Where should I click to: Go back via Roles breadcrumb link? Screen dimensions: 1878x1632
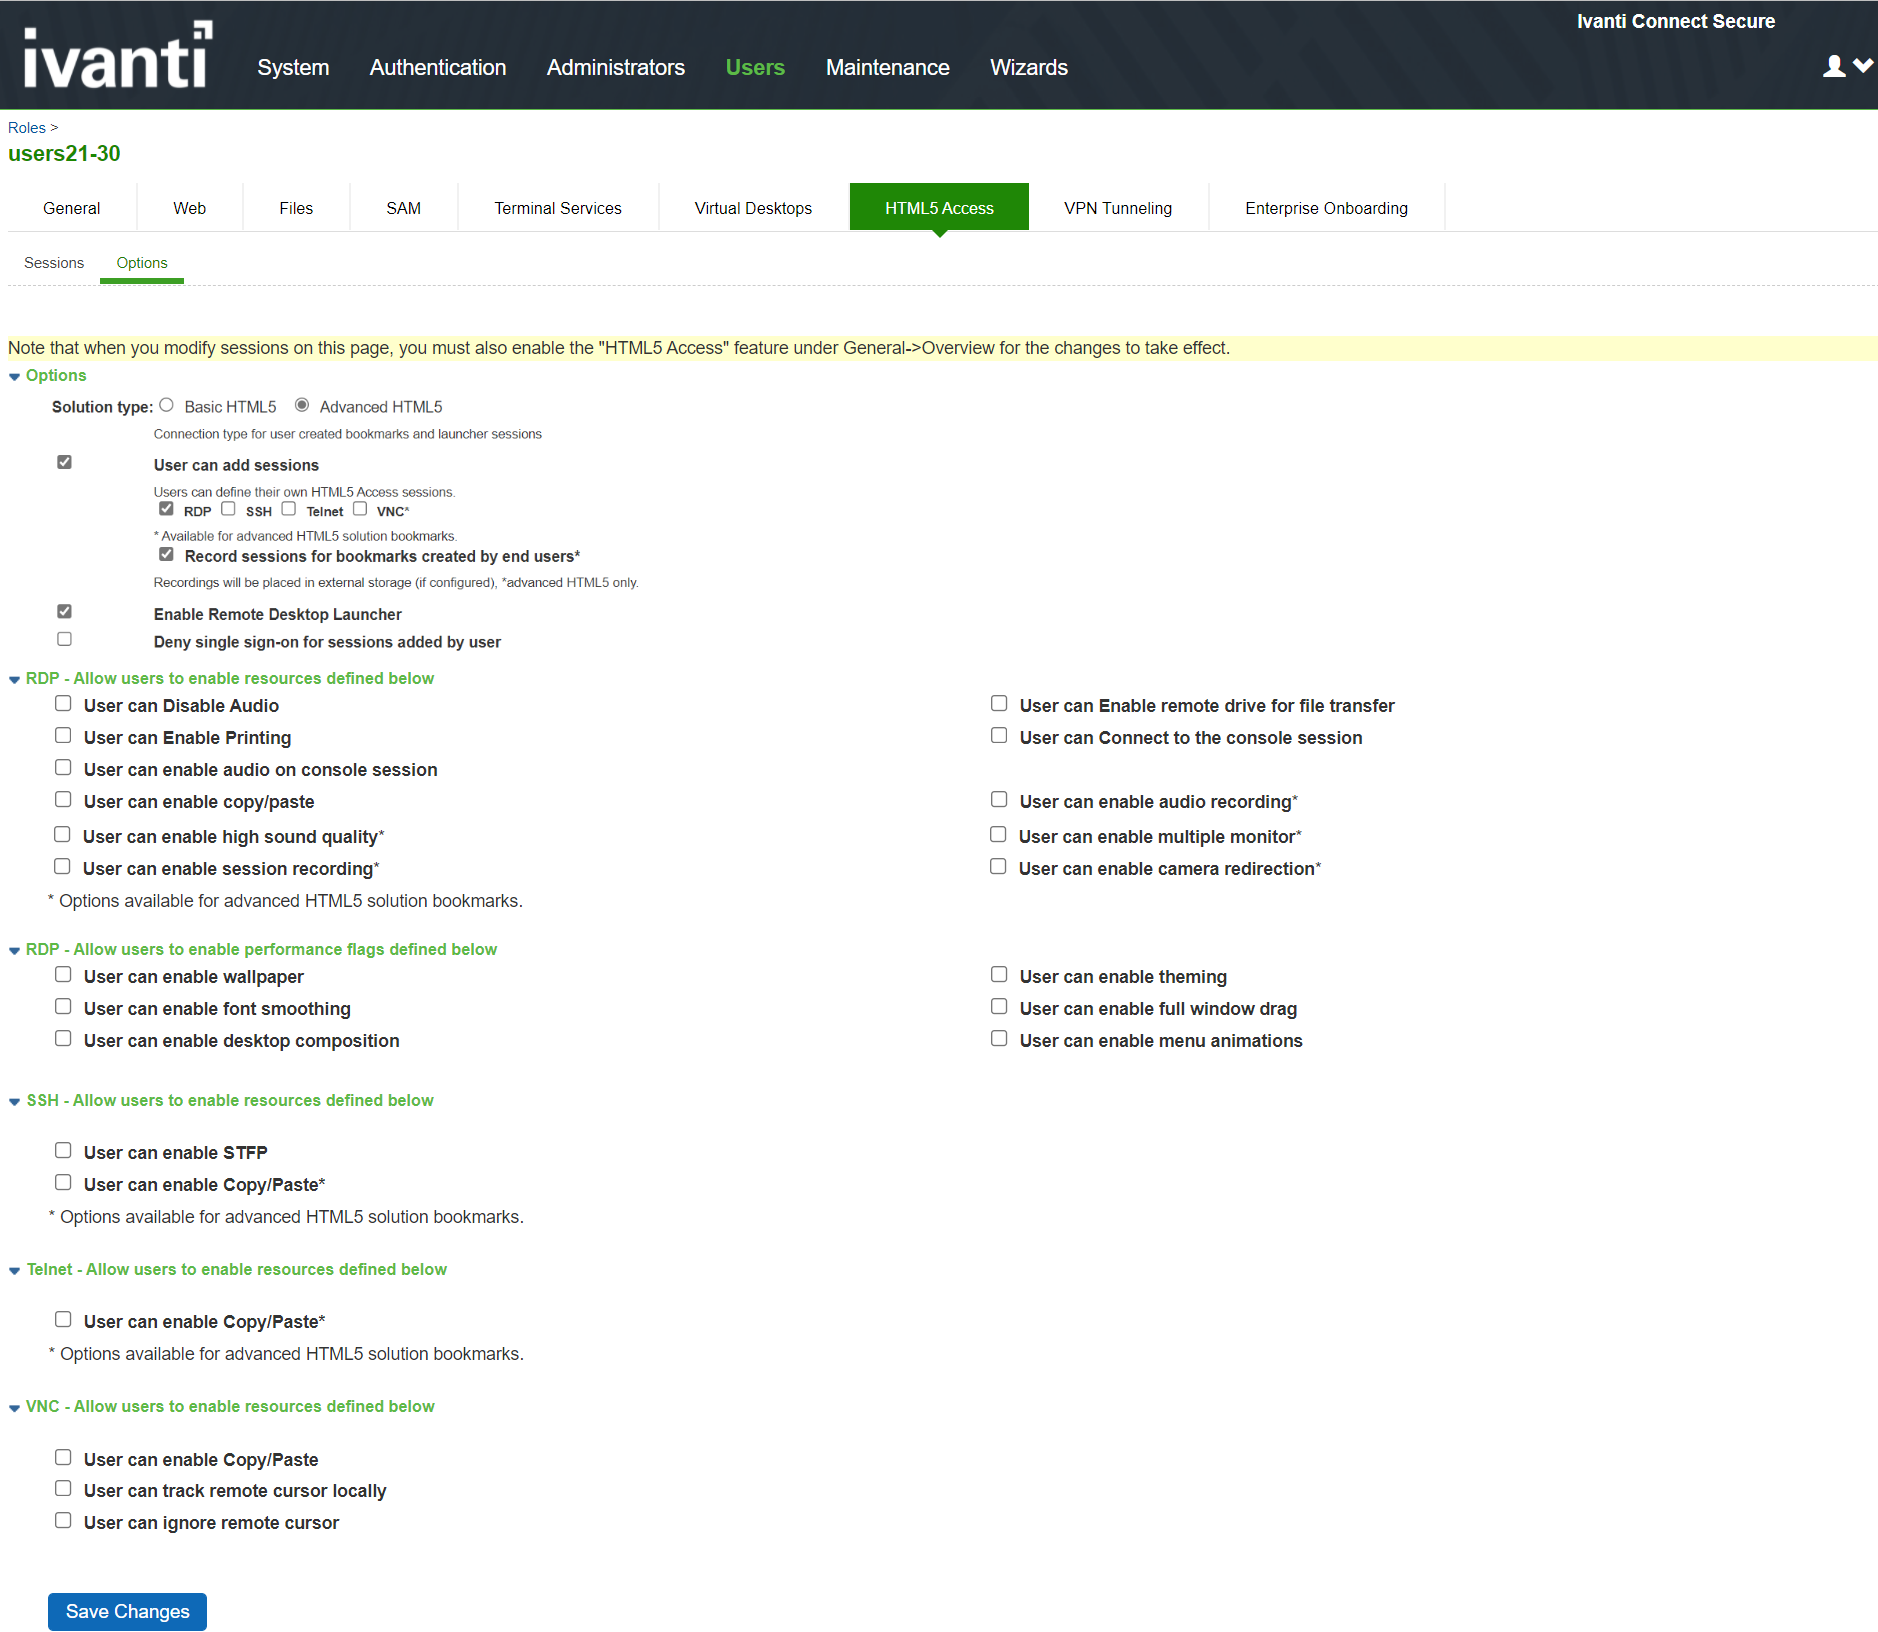27,128
